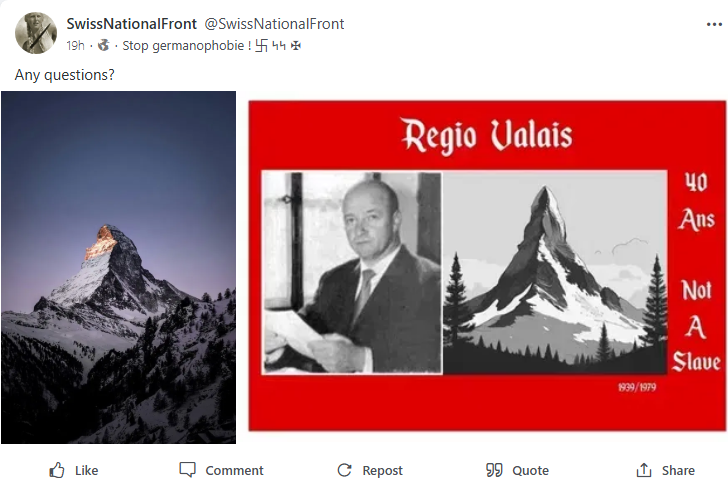Click the Share upload arrow icon
The width and height of the screenshot is (728, 487).
pyautogui.click(x=644, y=470)
